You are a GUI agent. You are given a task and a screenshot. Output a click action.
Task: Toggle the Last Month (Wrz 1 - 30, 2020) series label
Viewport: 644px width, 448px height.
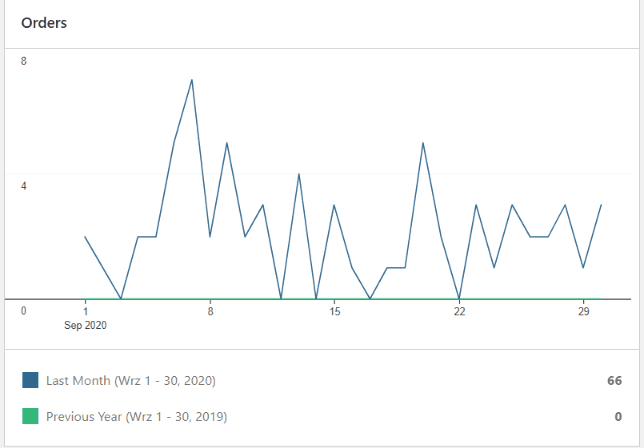(131, 381)
